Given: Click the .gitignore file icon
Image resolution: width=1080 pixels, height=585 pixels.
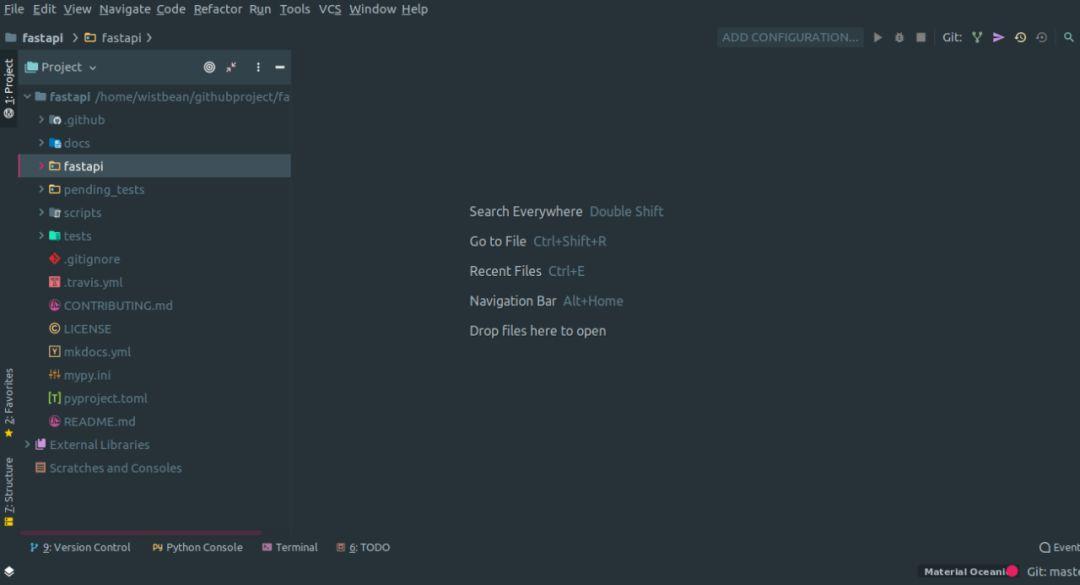Looking at the screenshot, I should (54, 259).
